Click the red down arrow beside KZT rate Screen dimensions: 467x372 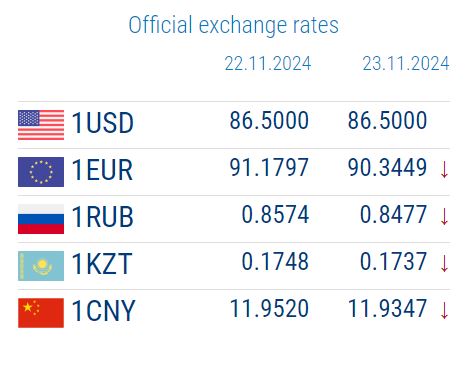point(444,264)
